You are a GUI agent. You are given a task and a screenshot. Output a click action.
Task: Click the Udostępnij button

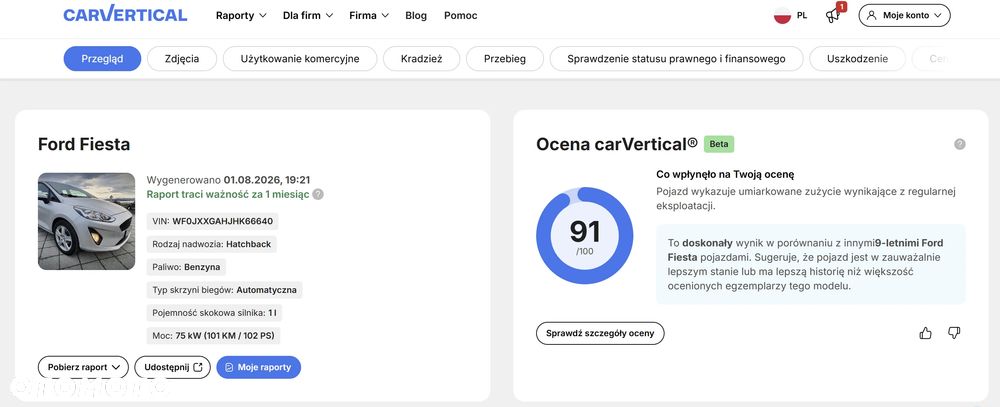click(x=173, y=367)
